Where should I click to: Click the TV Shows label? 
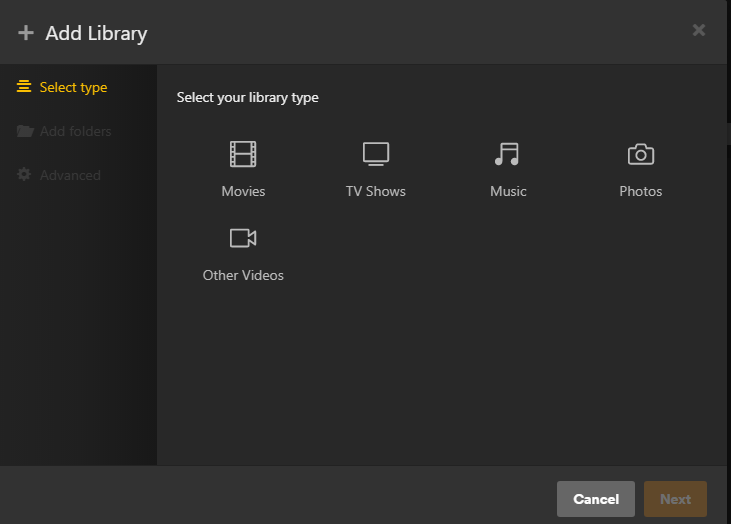click(376, 191)
